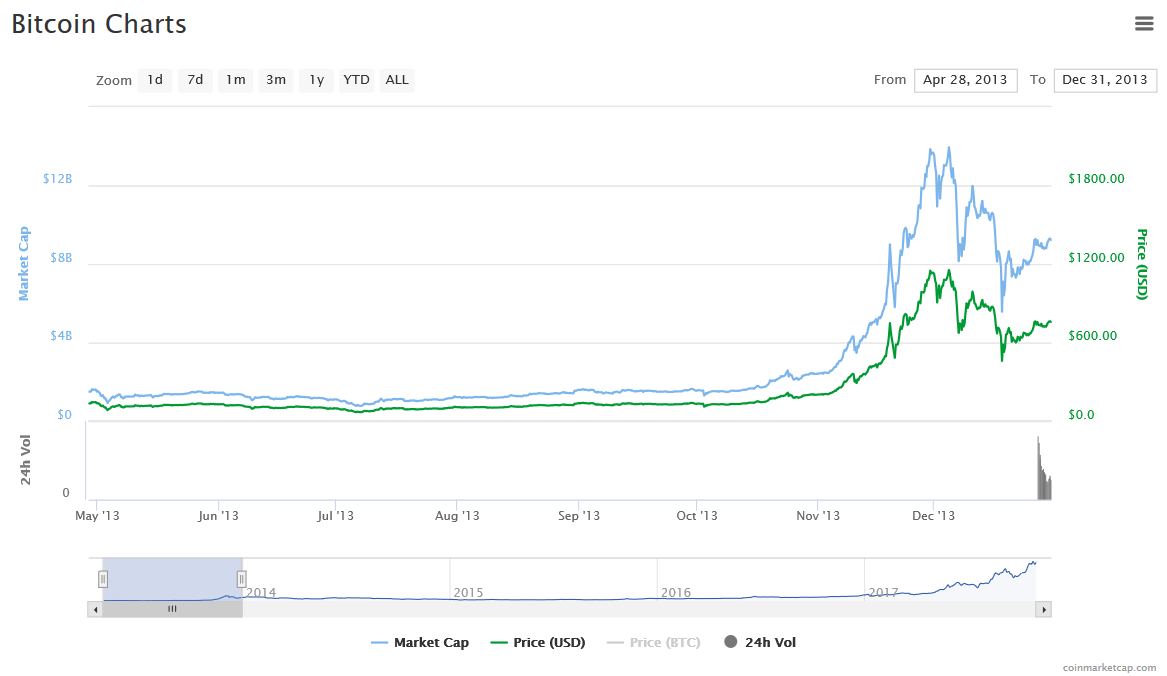
Task: Click the 24h Vol axis title
Action: point(25,460)
